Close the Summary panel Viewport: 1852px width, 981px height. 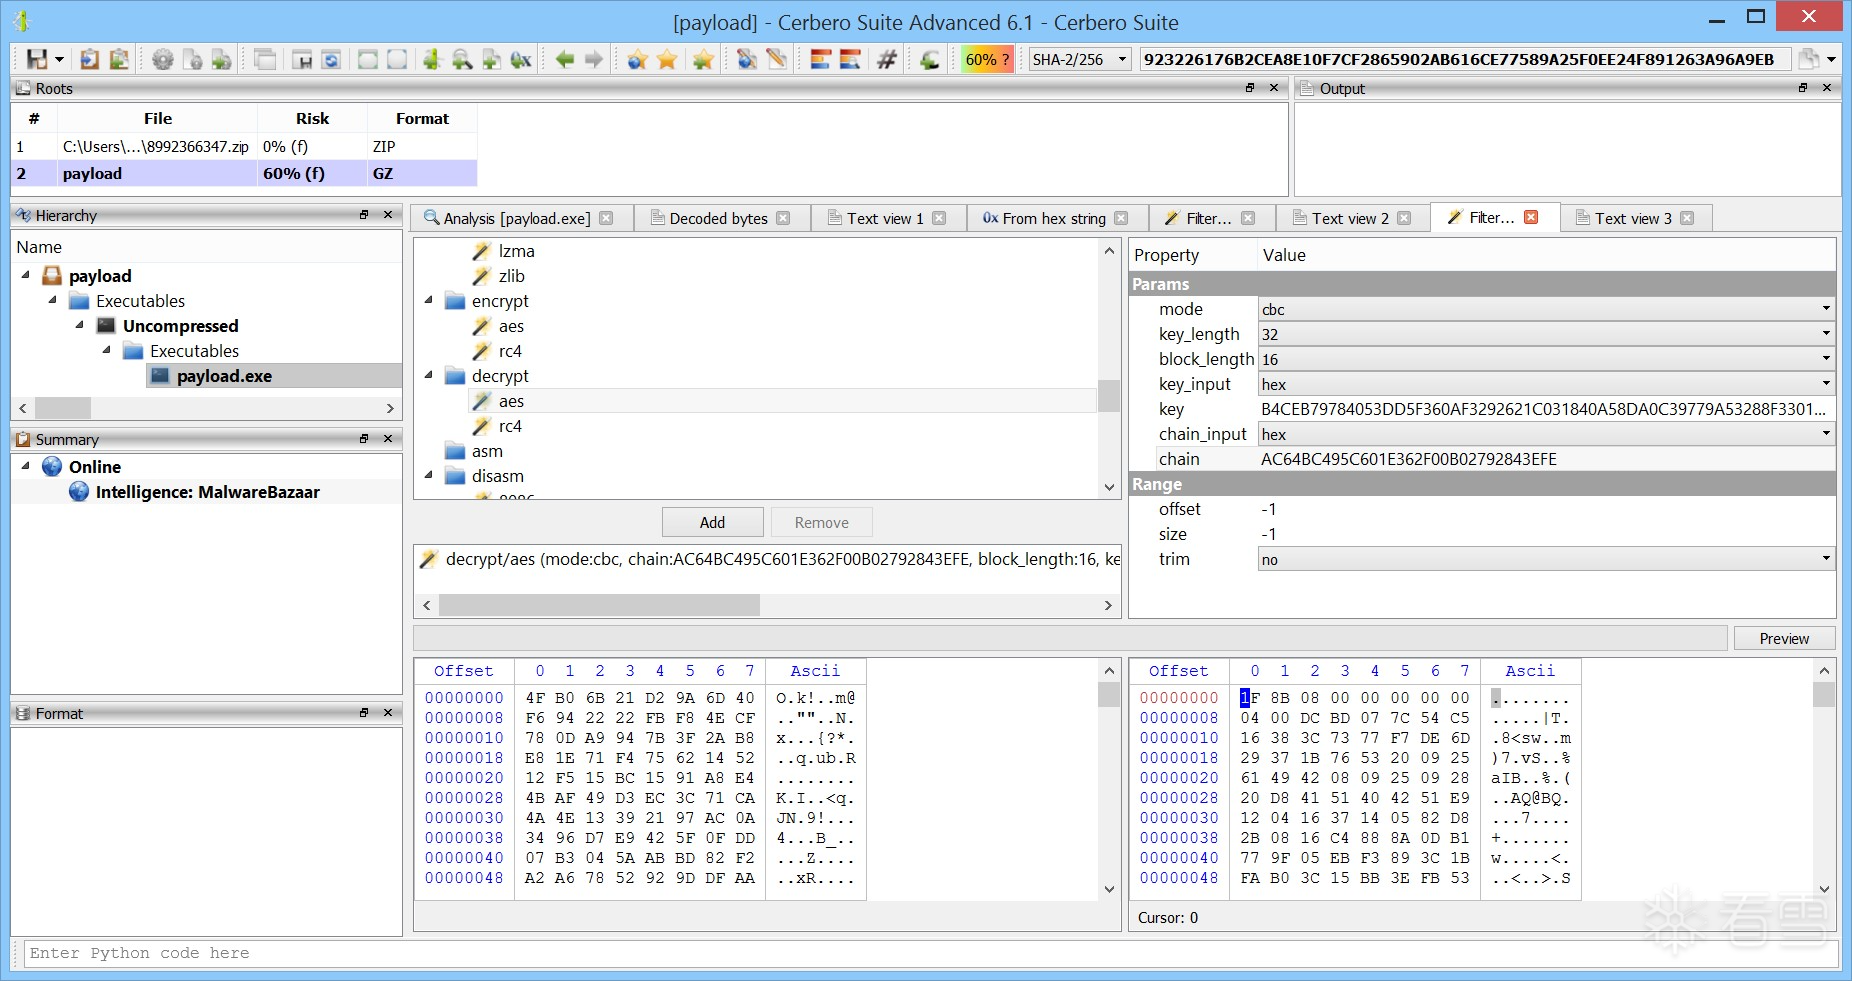(388, 439)
